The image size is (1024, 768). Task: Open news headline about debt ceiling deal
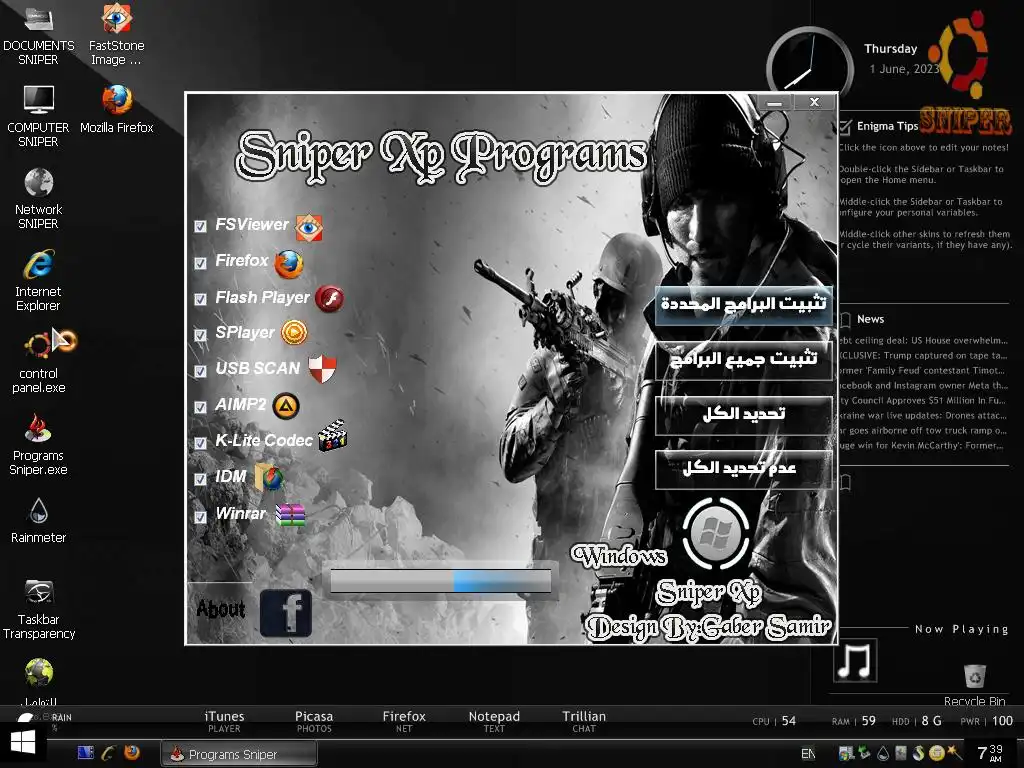(923, 340)
